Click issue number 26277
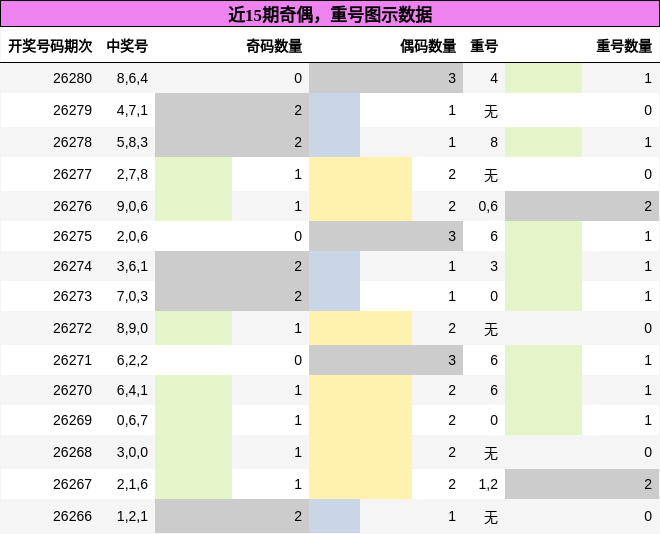This screenshot has width=660, height=534. (72, 174)
